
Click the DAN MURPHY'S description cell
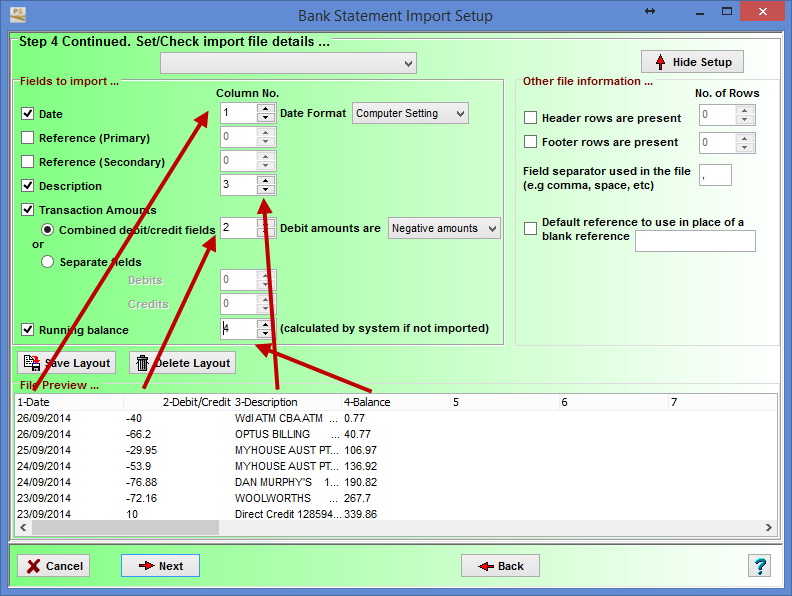(x=286, y=482)
